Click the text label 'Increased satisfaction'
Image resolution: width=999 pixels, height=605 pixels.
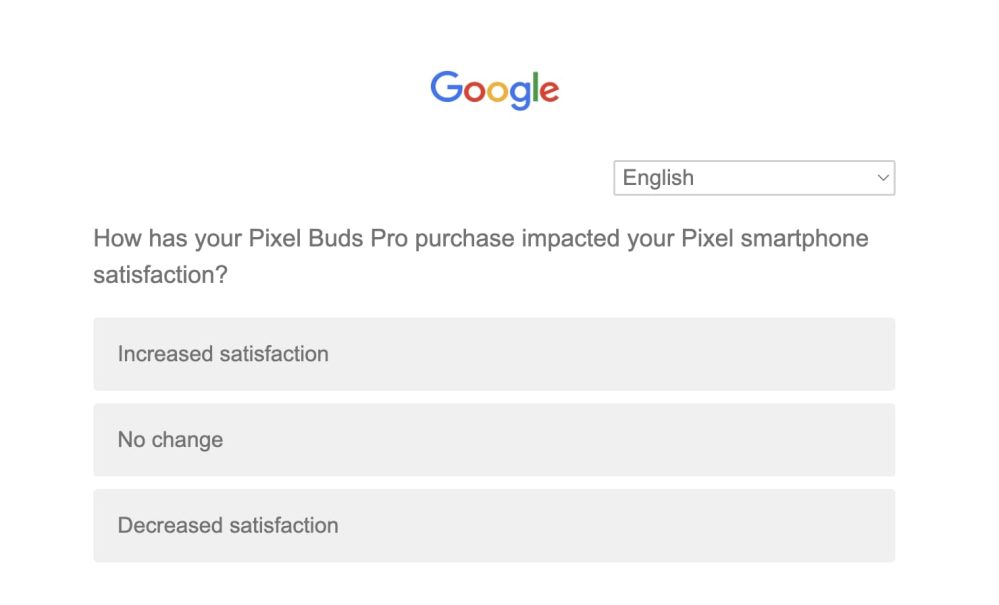[223, 354]
